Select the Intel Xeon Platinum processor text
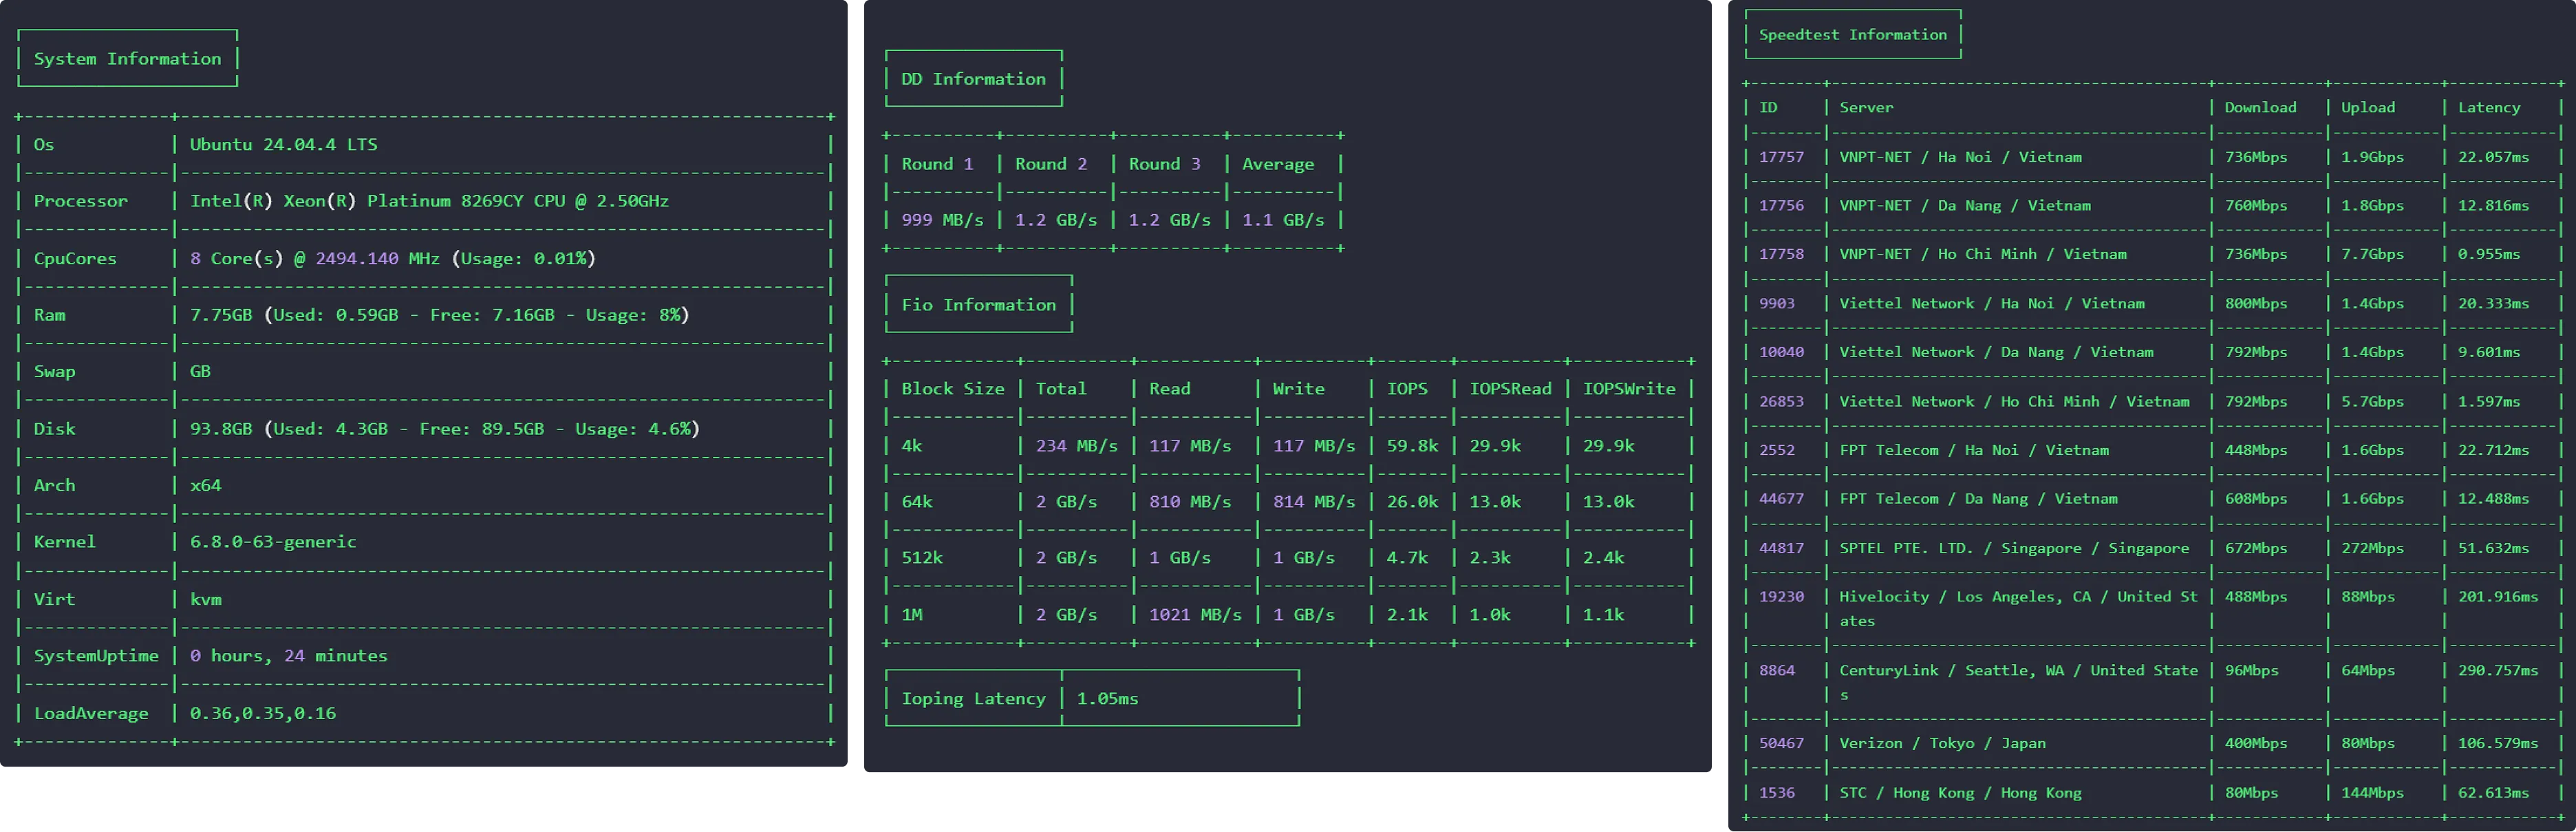 pos(429,201)
